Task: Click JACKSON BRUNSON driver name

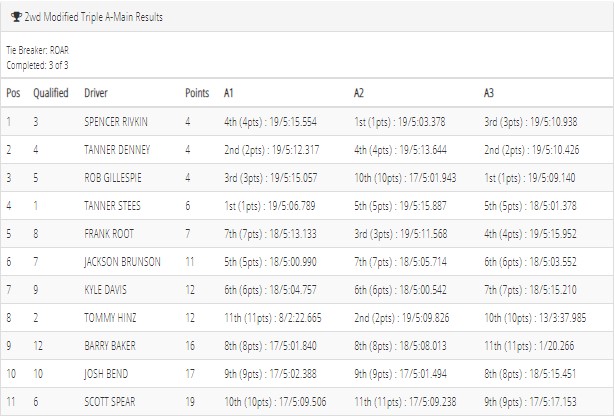Action: point(122,262)
